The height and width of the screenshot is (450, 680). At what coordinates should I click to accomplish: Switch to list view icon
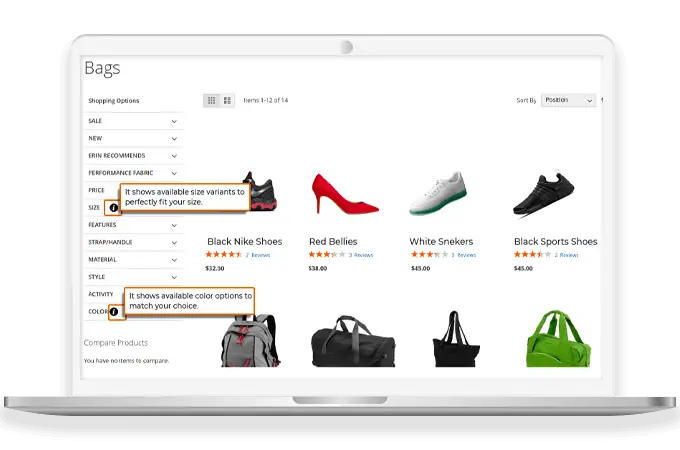[x=227, y=101]
